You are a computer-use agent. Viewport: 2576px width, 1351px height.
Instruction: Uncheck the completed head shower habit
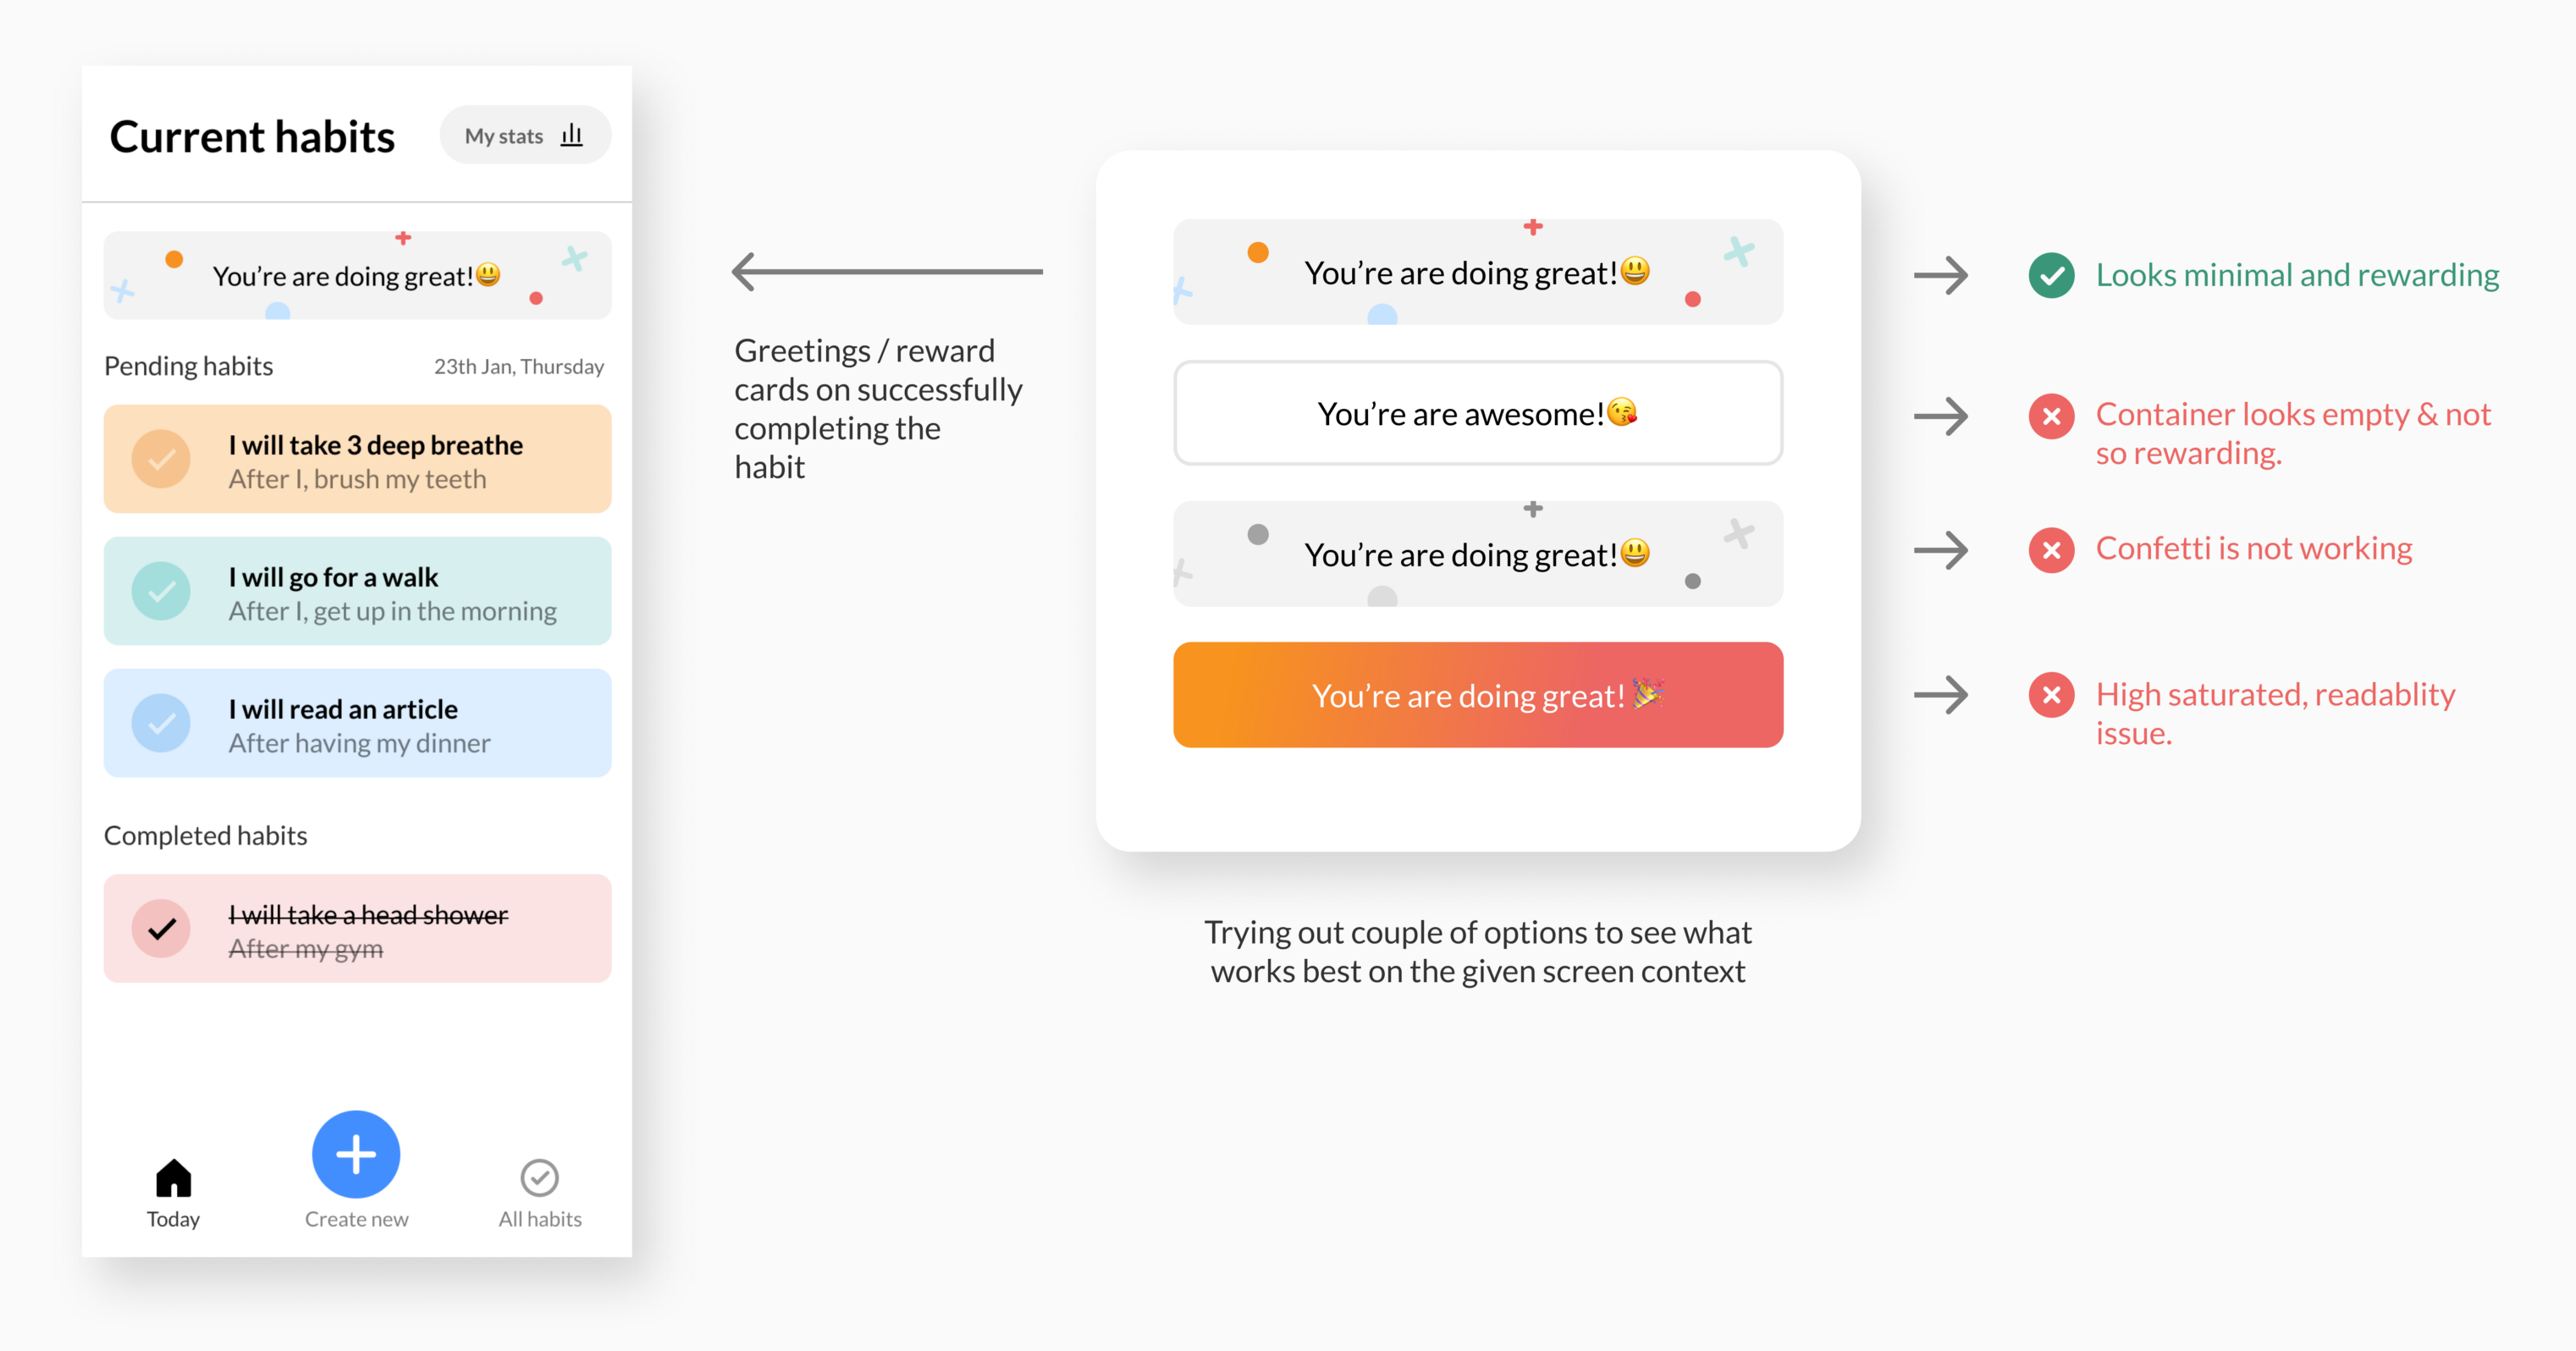[x=161, y=928]
